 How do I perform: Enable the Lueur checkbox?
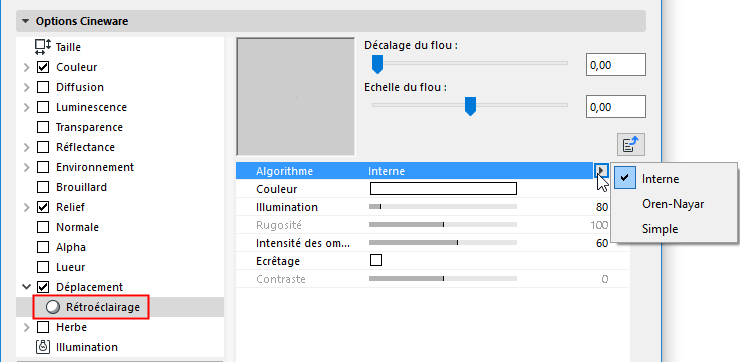(43, 267)
